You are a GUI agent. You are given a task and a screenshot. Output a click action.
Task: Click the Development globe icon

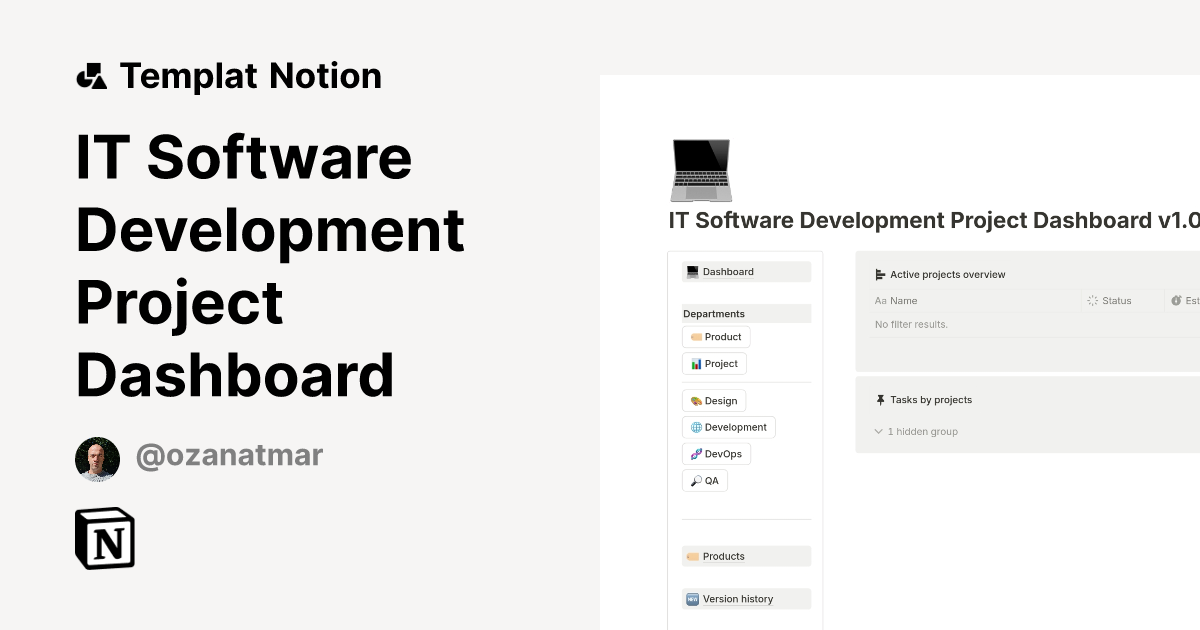[x=698, y=427]
